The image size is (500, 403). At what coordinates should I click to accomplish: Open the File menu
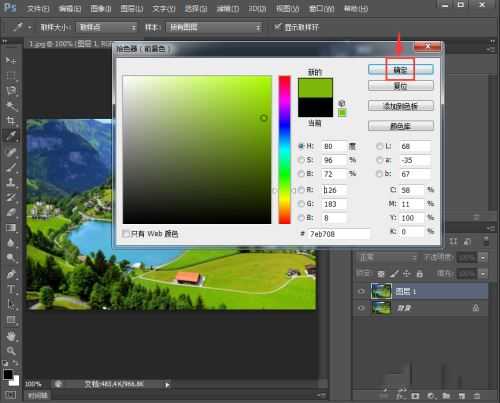pos(38,9)
